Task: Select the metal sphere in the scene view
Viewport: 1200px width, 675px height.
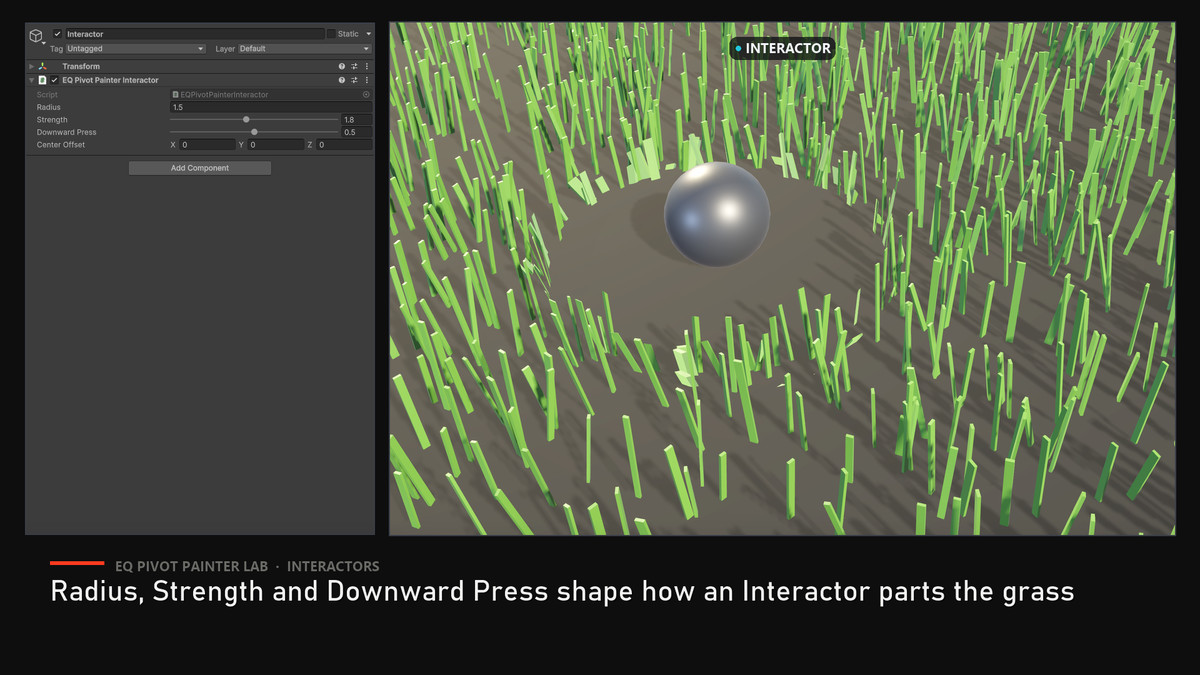Action: pos(717,213)
